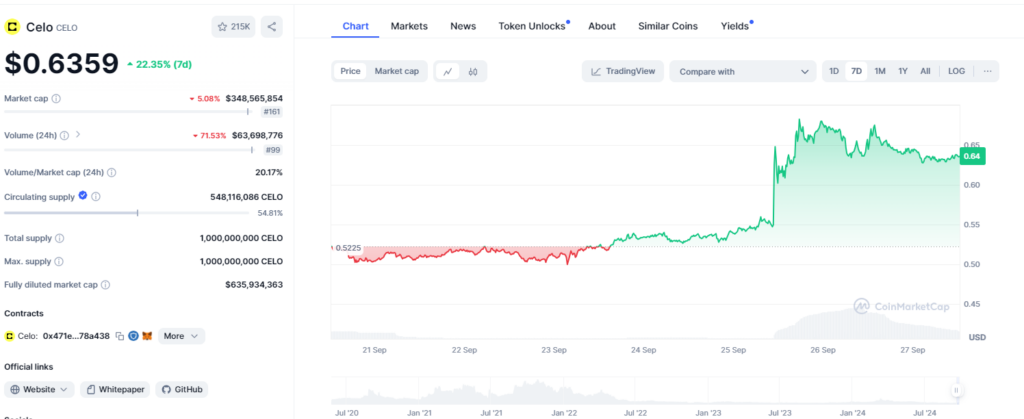The image size is (1024, 419).
Task: Click the 20.17% volume ratio value
Action: point(269,172)
